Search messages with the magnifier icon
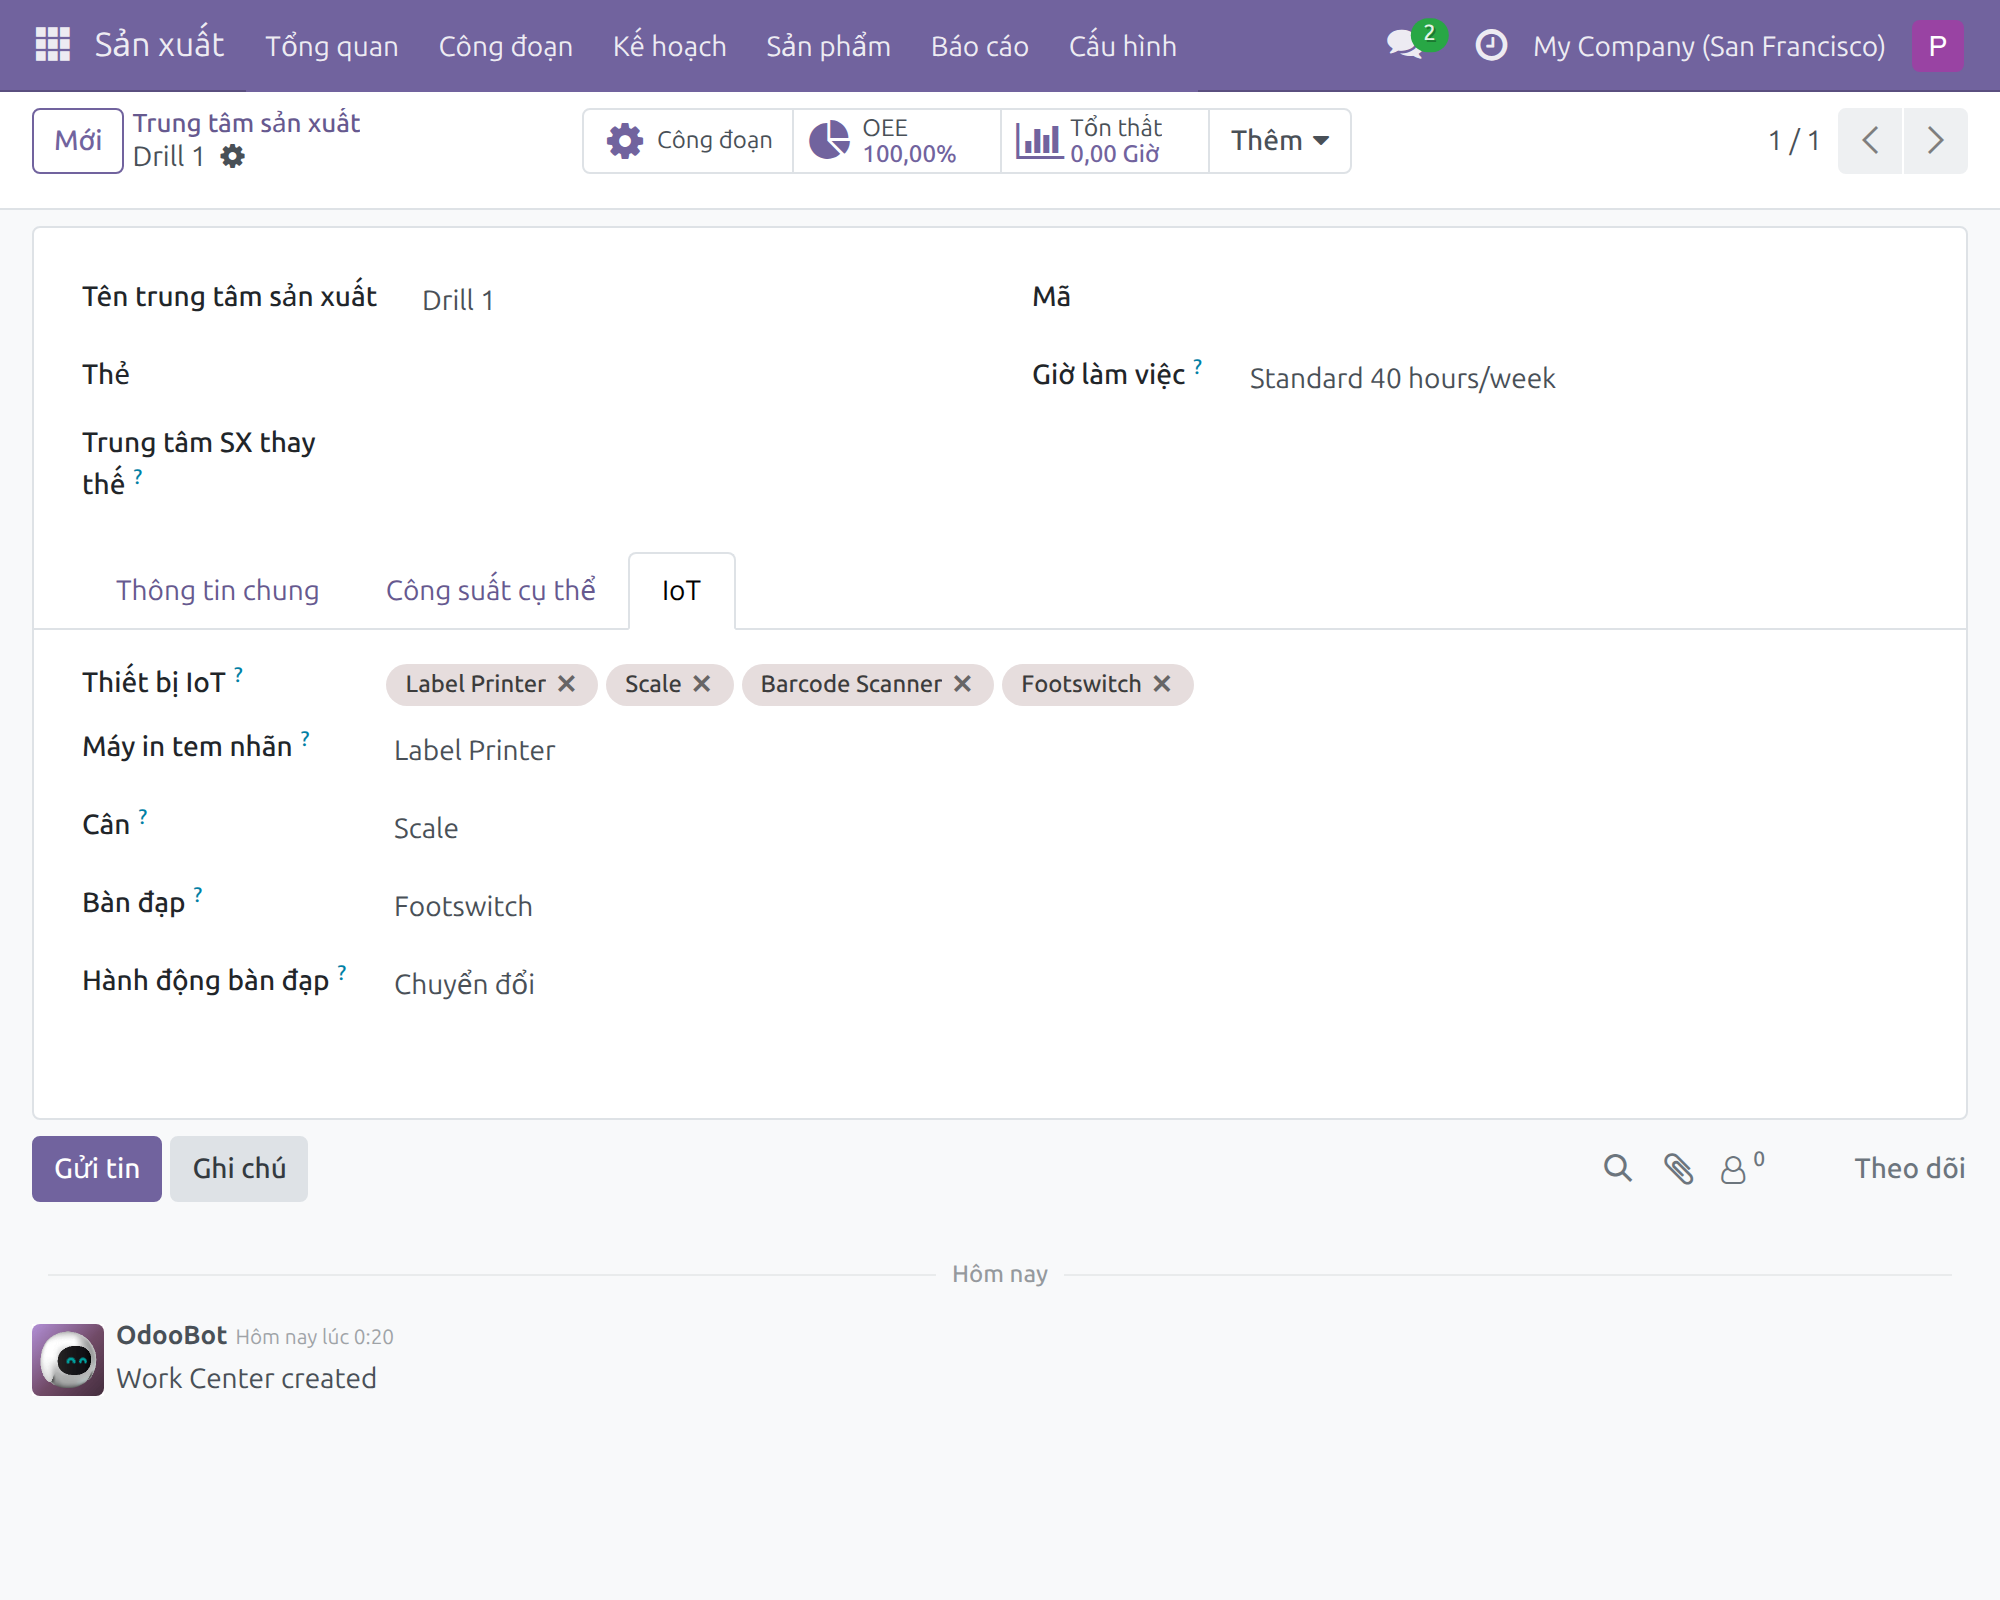2000x1600 pixels. click(x=1617, y=1168)
